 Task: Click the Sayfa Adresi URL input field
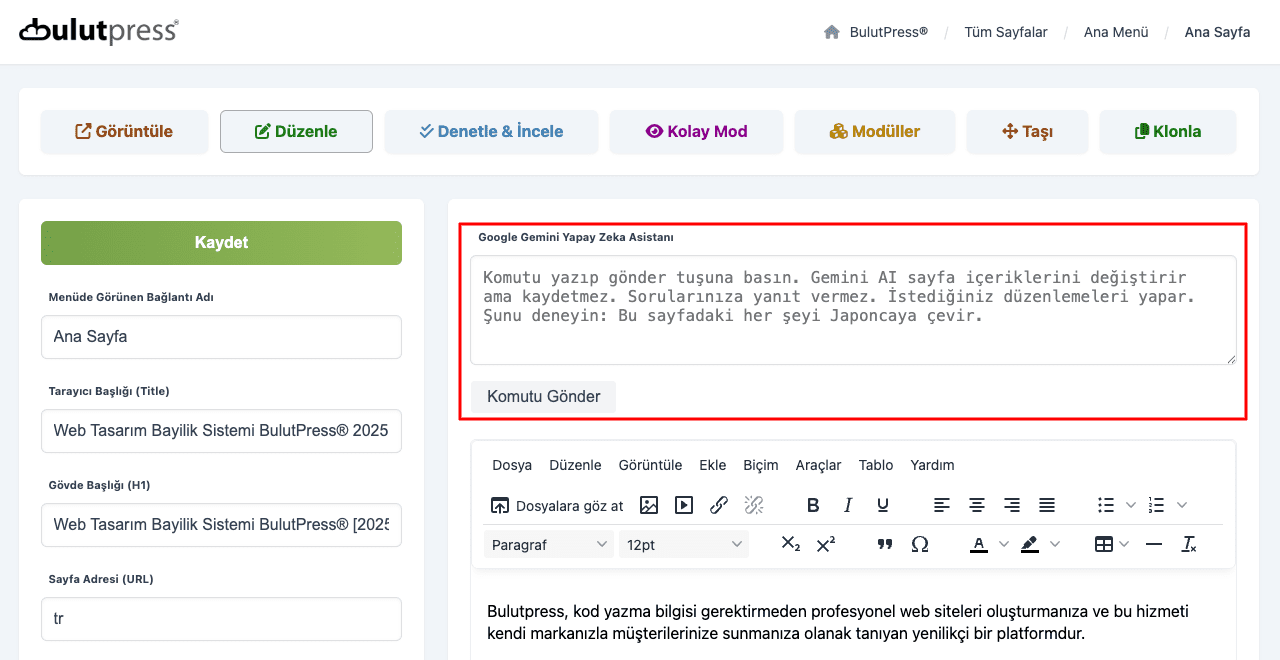pyautogui.click(x=221, y=619)
